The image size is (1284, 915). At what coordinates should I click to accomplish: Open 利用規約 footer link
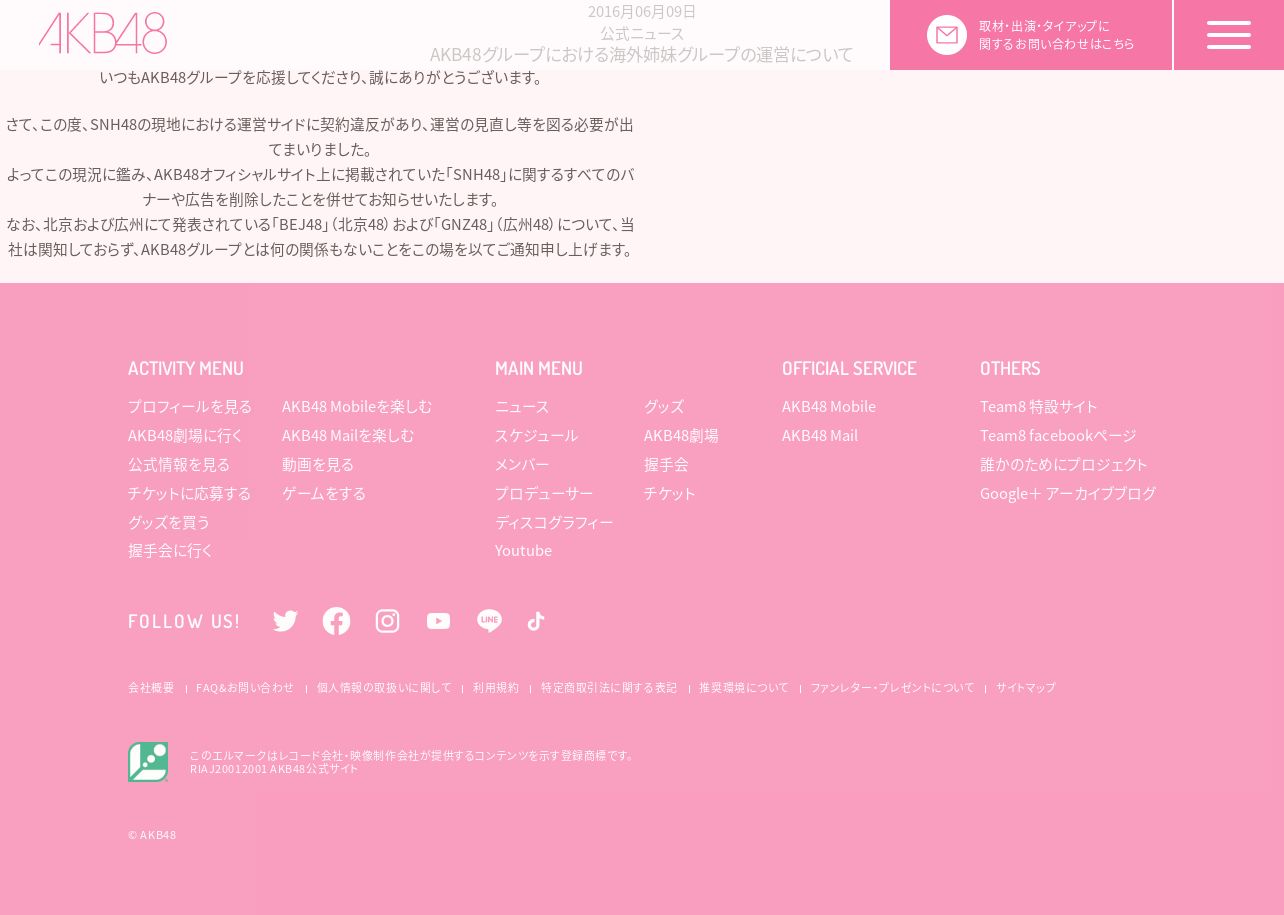pos(496,687)
